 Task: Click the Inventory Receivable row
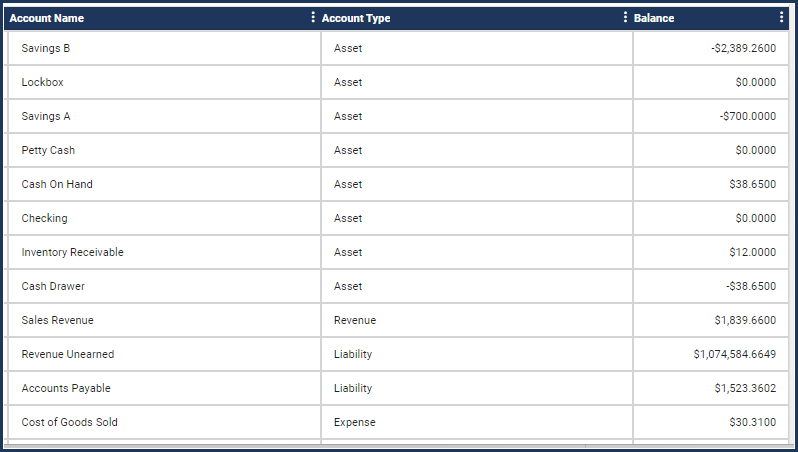(398, 252)
